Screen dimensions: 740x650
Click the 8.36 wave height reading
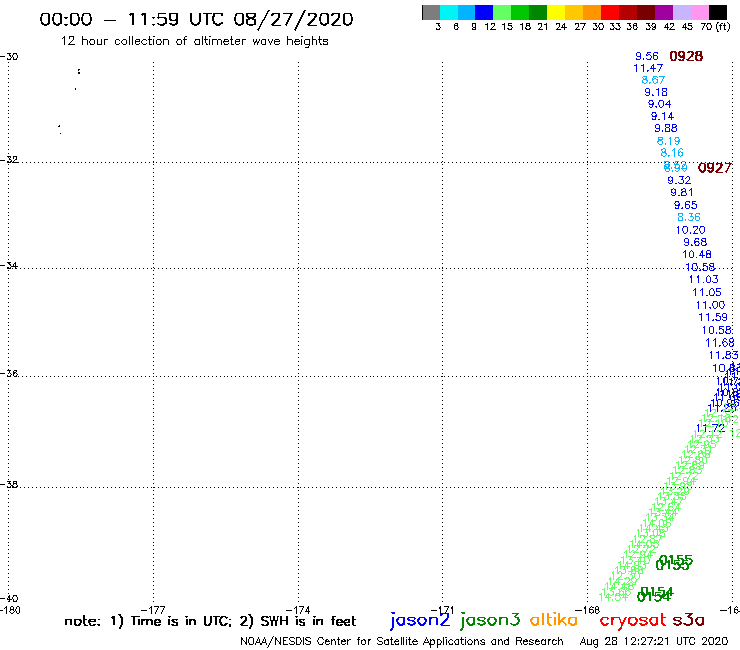click(x=689, y=217)
